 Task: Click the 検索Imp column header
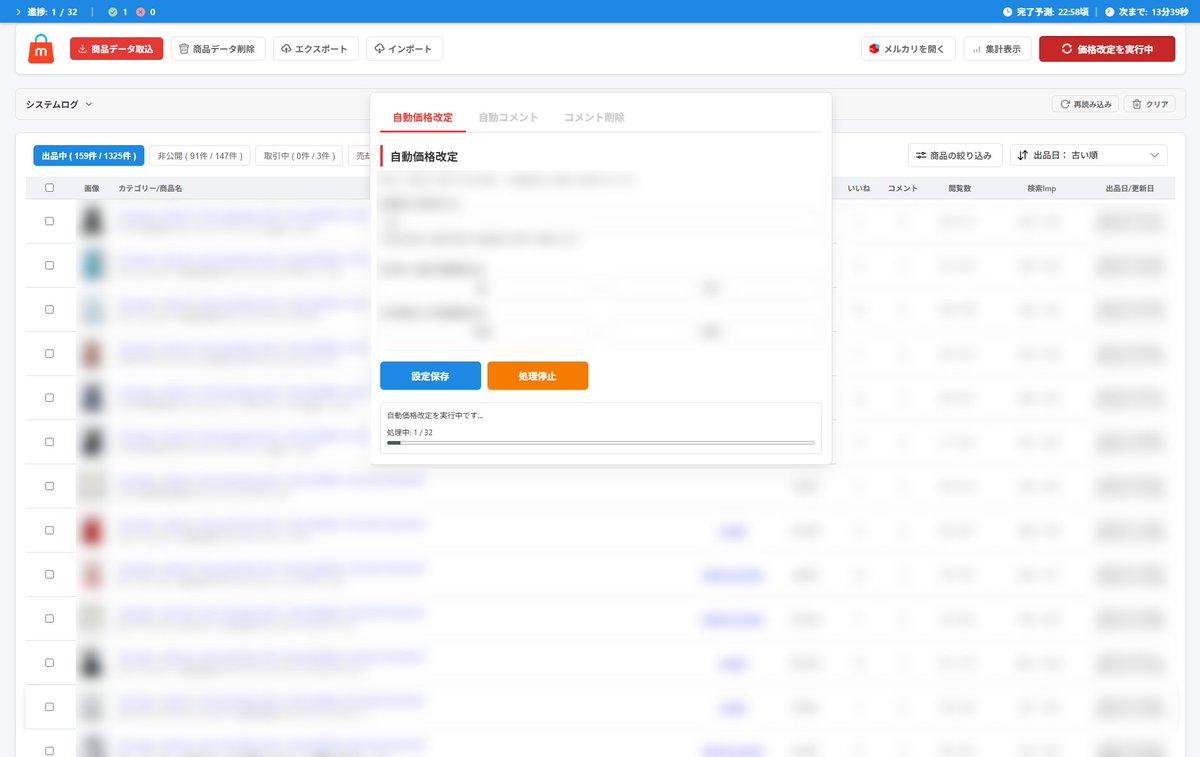(x=1042, y=188)
